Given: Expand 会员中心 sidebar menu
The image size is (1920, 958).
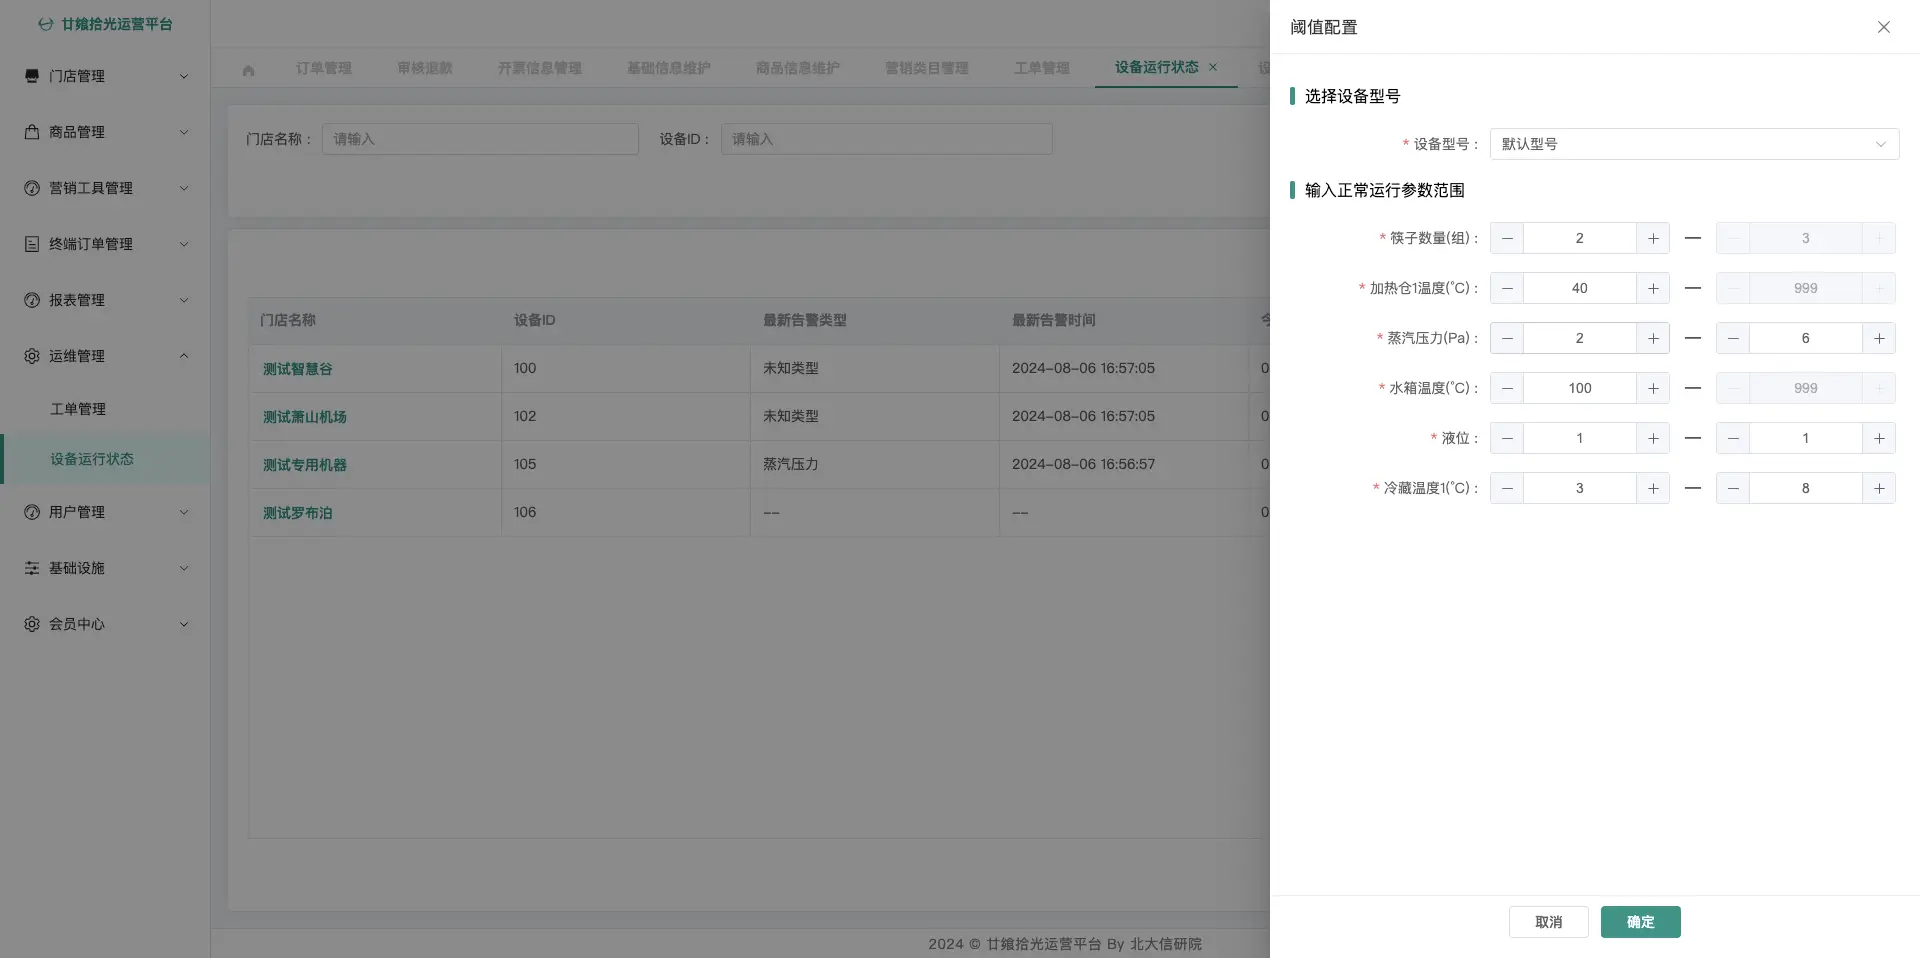Looking at the screenshot, I should point(105,624).
